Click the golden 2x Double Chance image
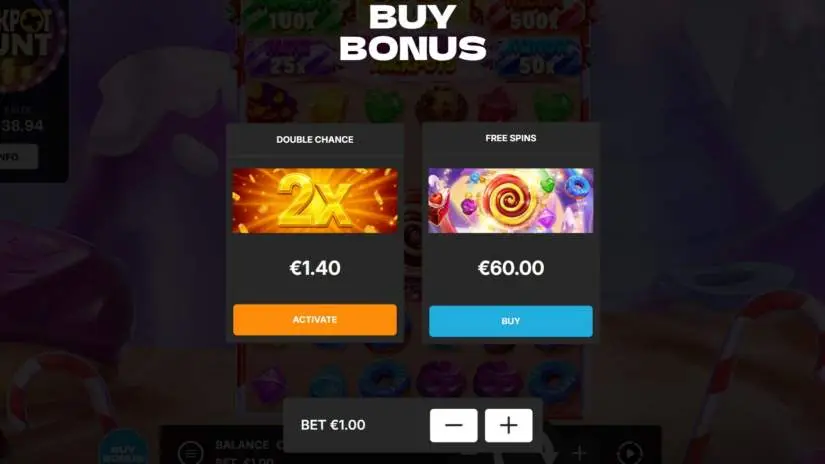The width and height of the screenshot is (825, 464). coord(315,200)
